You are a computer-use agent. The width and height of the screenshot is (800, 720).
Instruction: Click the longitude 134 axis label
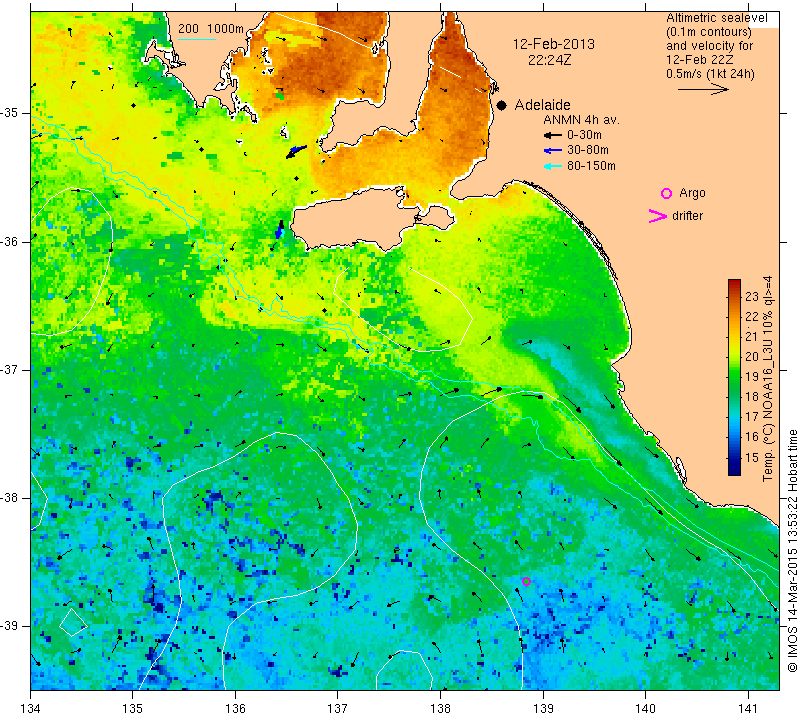31,709
